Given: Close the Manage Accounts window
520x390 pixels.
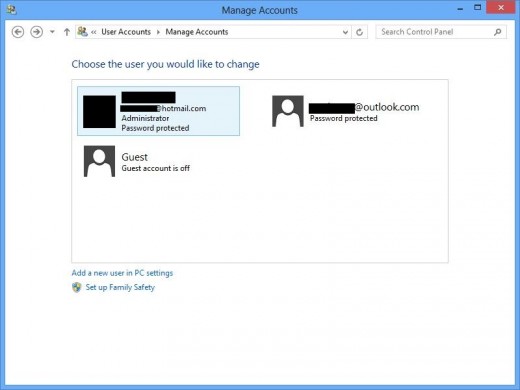Looking at the screenshot, I should 501,8.
